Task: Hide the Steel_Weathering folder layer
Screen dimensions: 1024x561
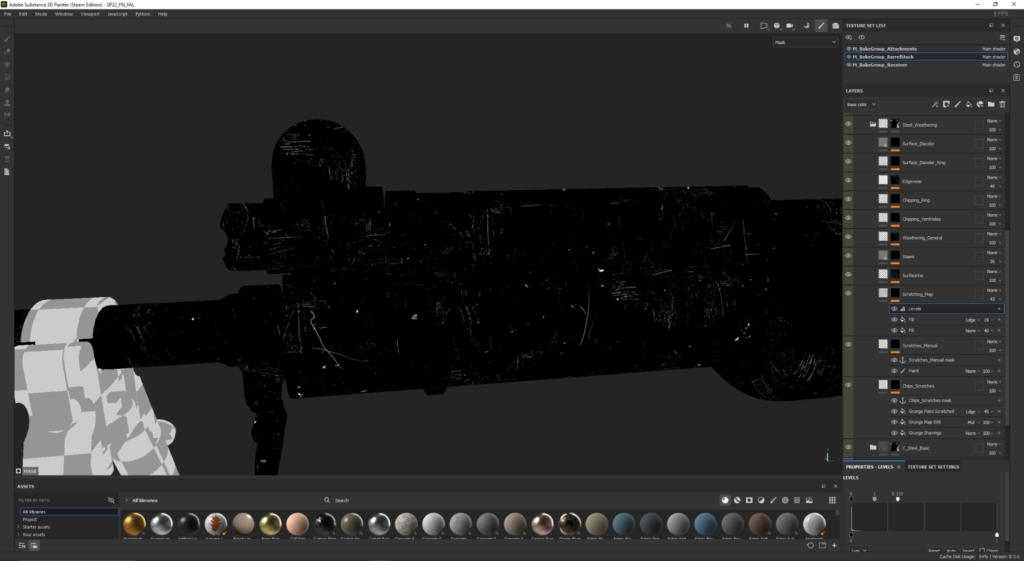Action: [x=848, y=124]
